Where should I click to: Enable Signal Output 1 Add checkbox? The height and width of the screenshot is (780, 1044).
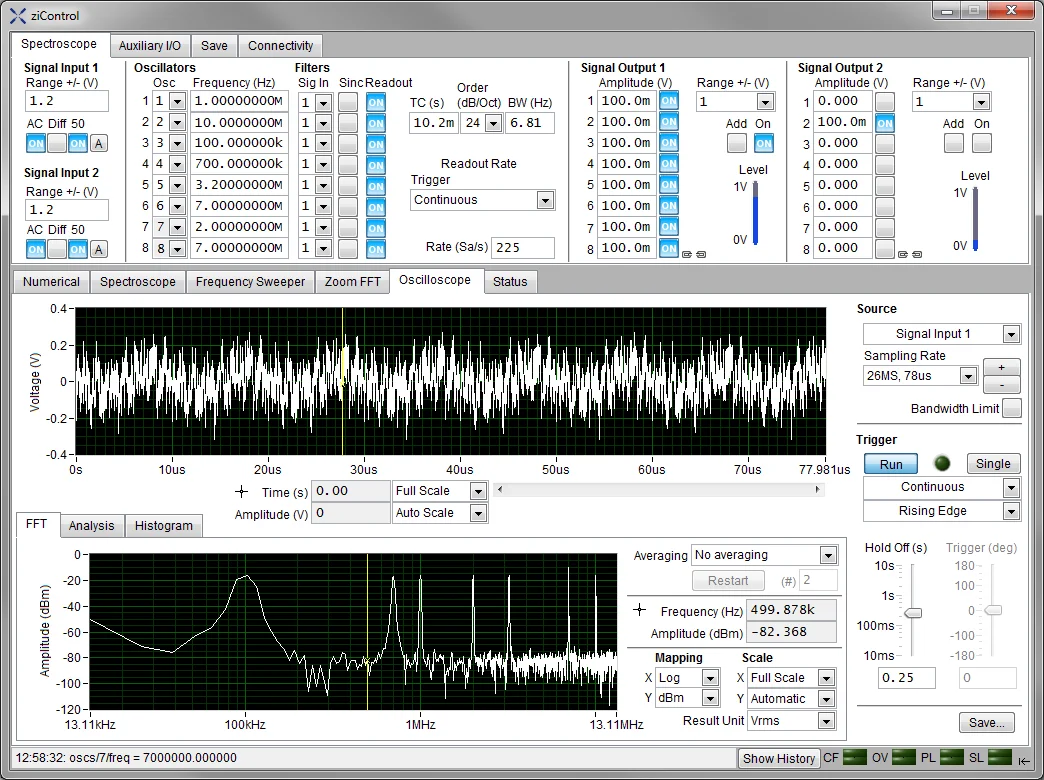coord(736,143)
